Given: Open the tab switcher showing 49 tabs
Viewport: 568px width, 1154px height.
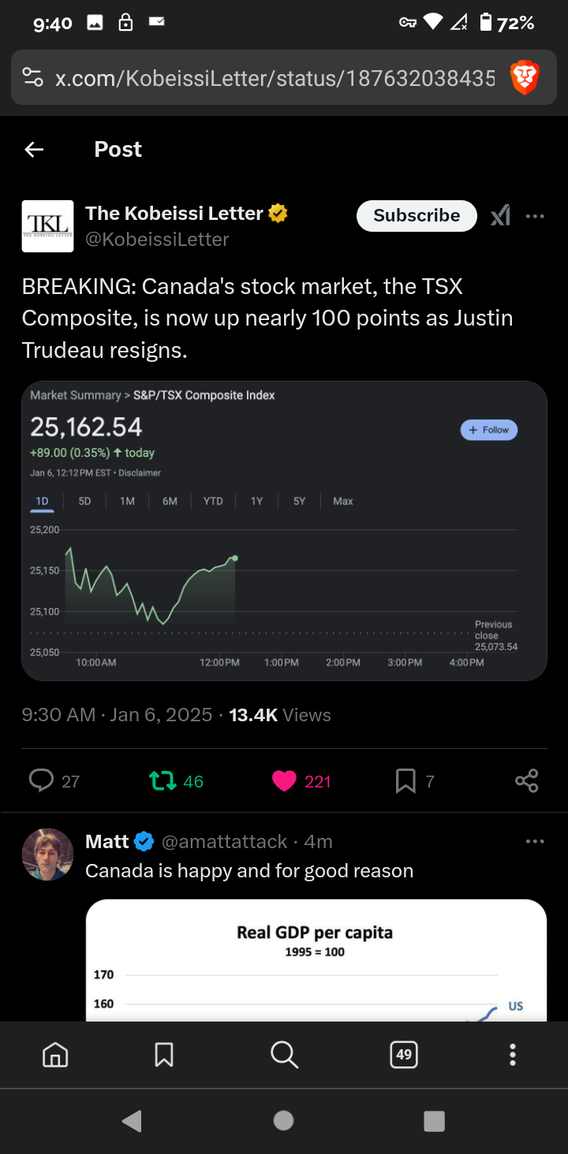Looking at the screenshot, I should [403, 1055].
